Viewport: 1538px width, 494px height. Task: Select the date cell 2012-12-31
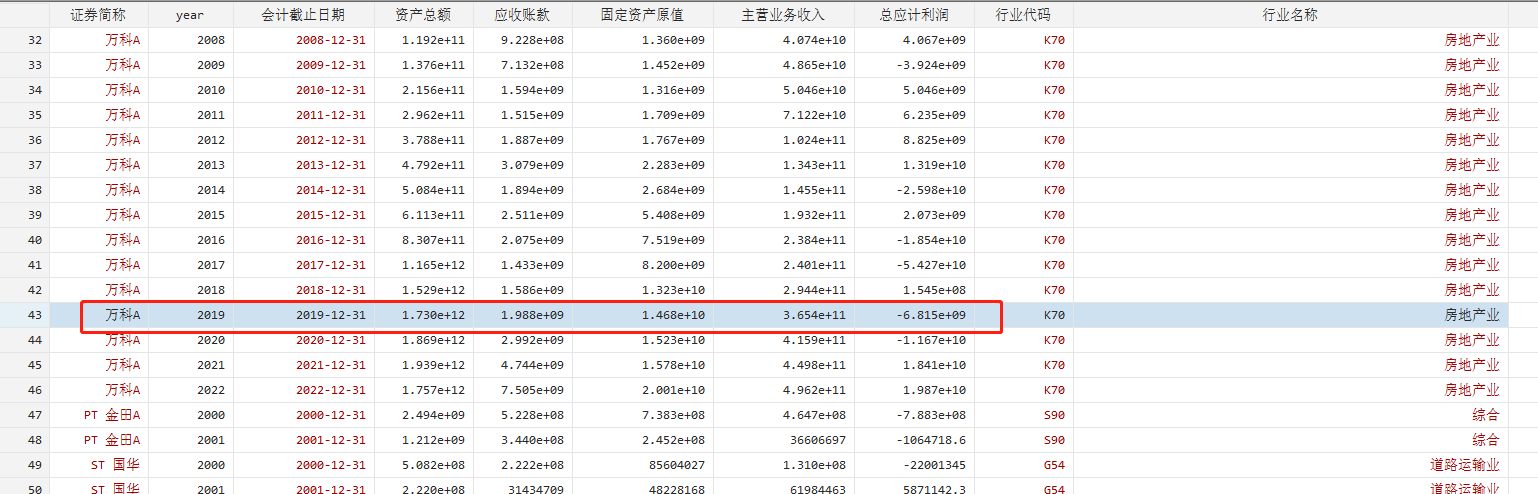point(331,140)
